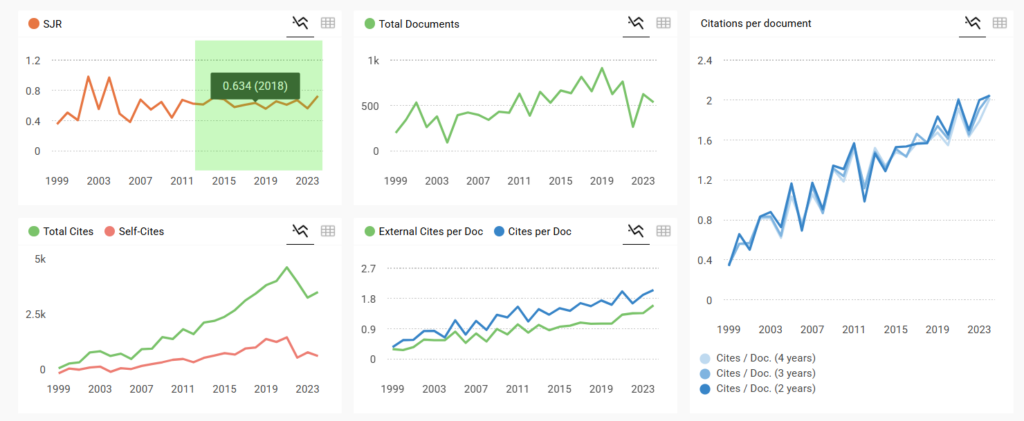Screen dimensions: 1024x421
Task: Toggle the Cites per Doc legend
Action: click(537, 231)
